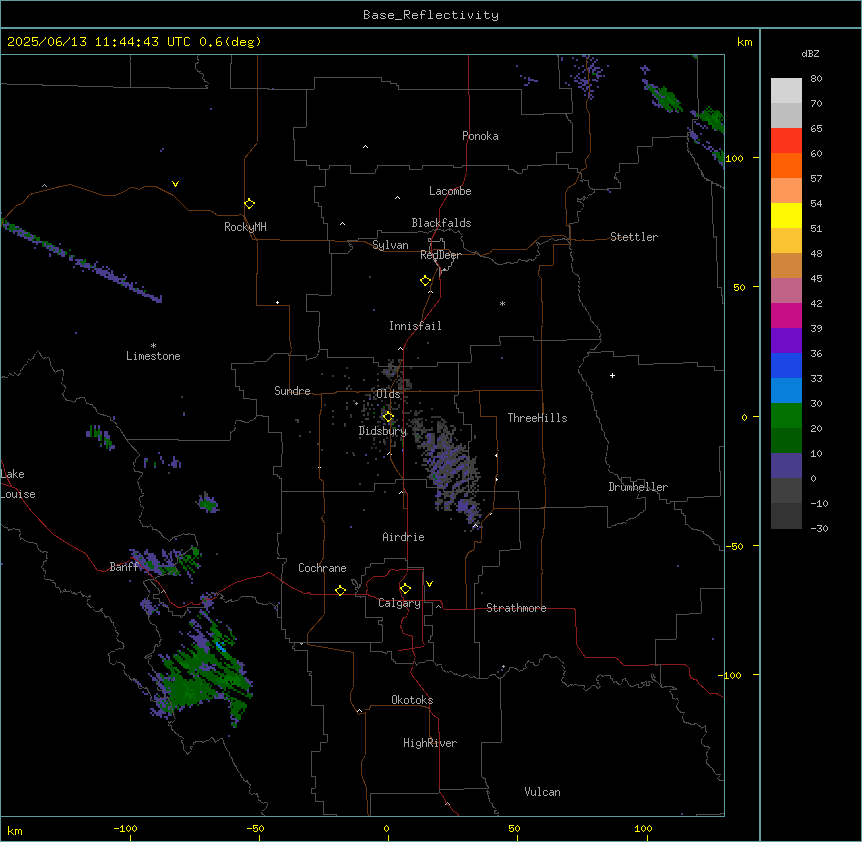The width and height of the screenshot is (862, 842).
Task: Click the dBZ legend heading
Action: pyautogui.click(x=810, y=53)
